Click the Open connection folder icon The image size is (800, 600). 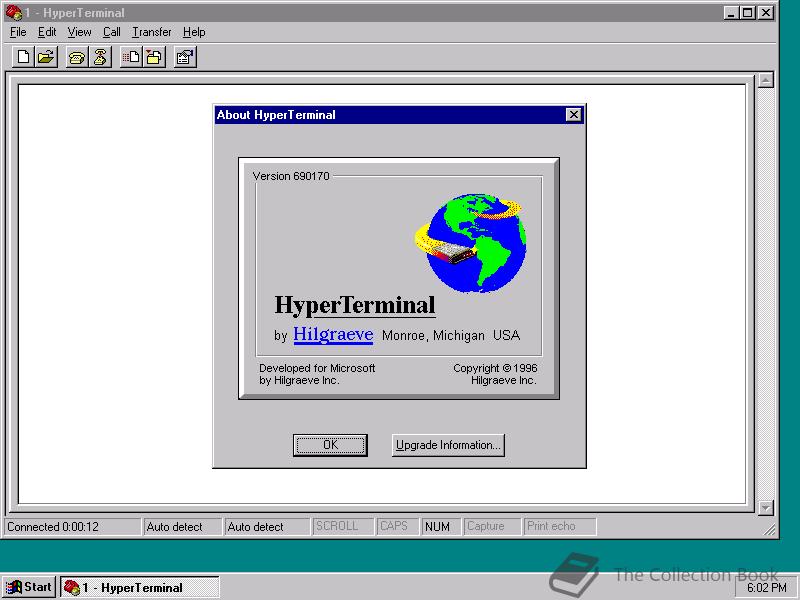(46, 57)
